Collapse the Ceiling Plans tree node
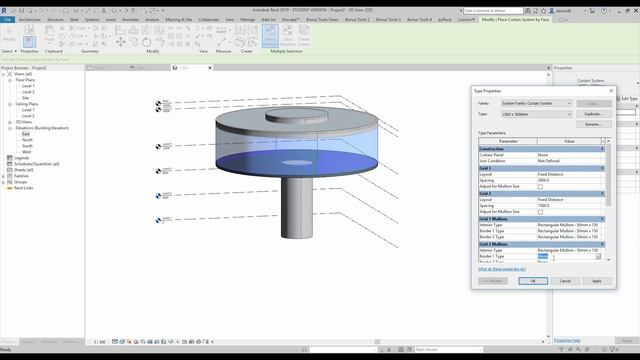This screenshot has width=640, height=360. click(x=10, y=104)
